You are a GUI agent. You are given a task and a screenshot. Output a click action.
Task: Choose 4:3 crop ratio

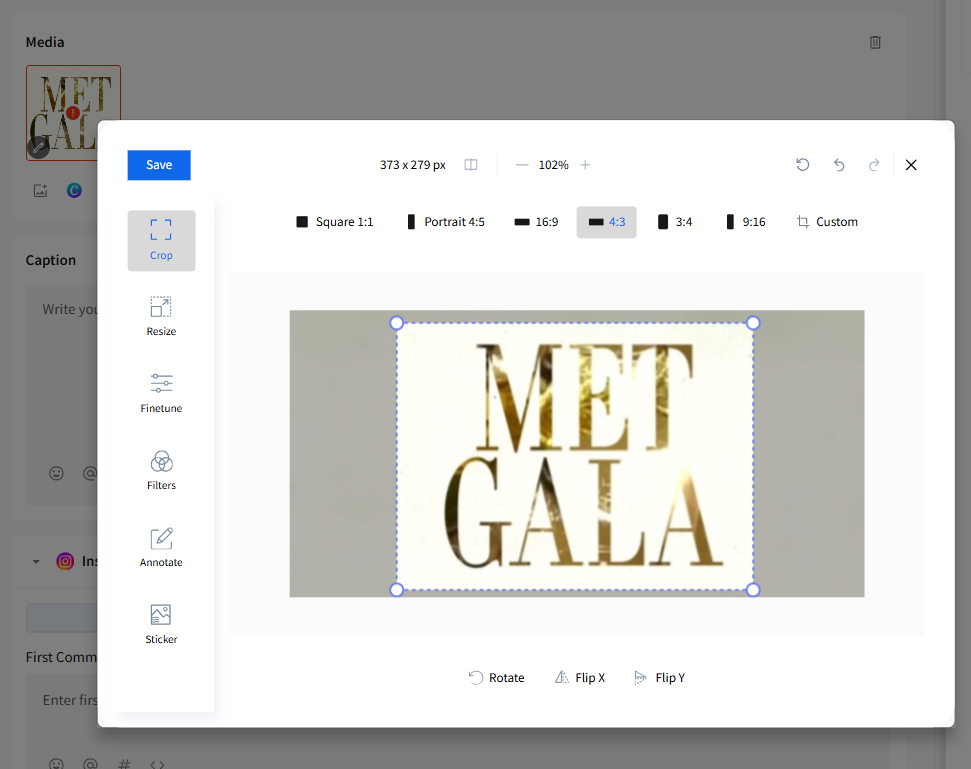(606, 222)
